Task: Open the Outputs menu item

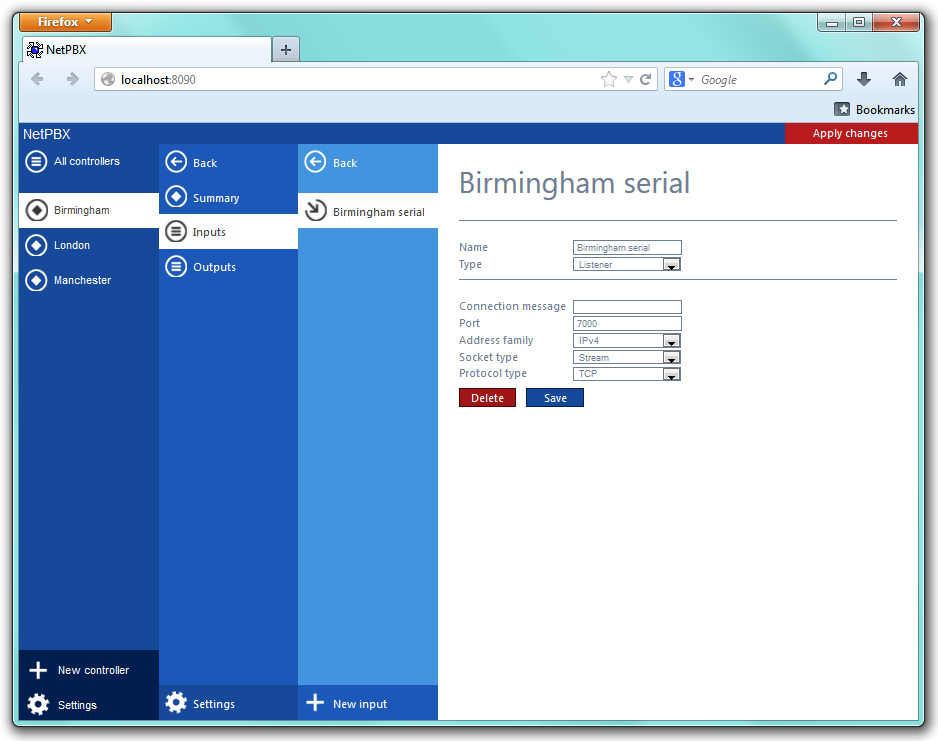Action: pos(214,267)
